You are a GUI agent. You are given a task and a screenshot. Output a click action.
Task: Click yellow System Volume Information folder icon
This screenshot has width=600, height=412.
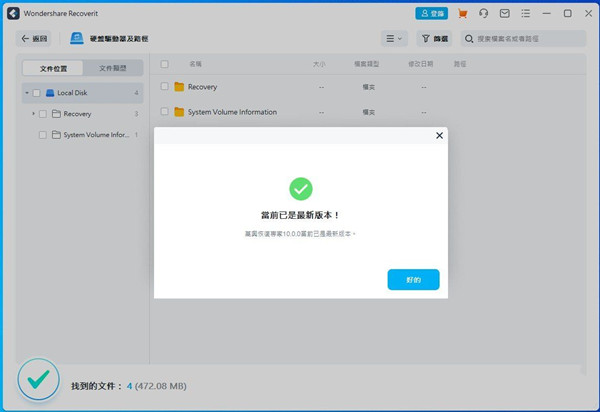click(179, 112)
